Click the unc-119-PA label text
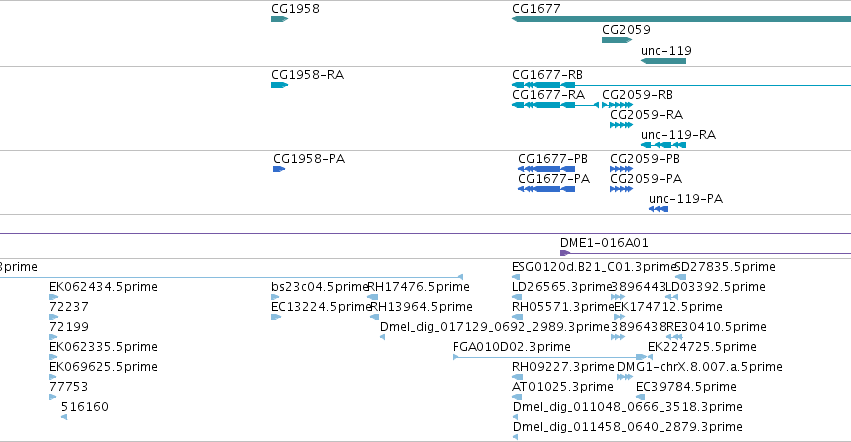851x442 pixels. 686,199
